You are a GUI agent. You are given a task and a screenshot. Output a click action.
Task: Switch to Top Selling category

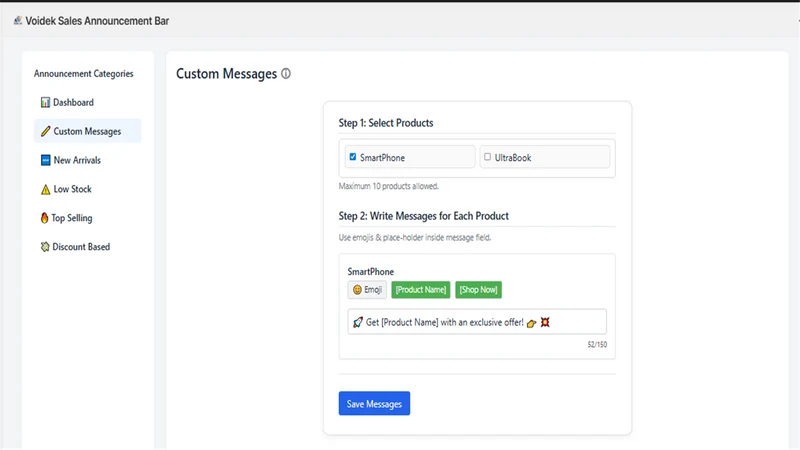point(87,218)
